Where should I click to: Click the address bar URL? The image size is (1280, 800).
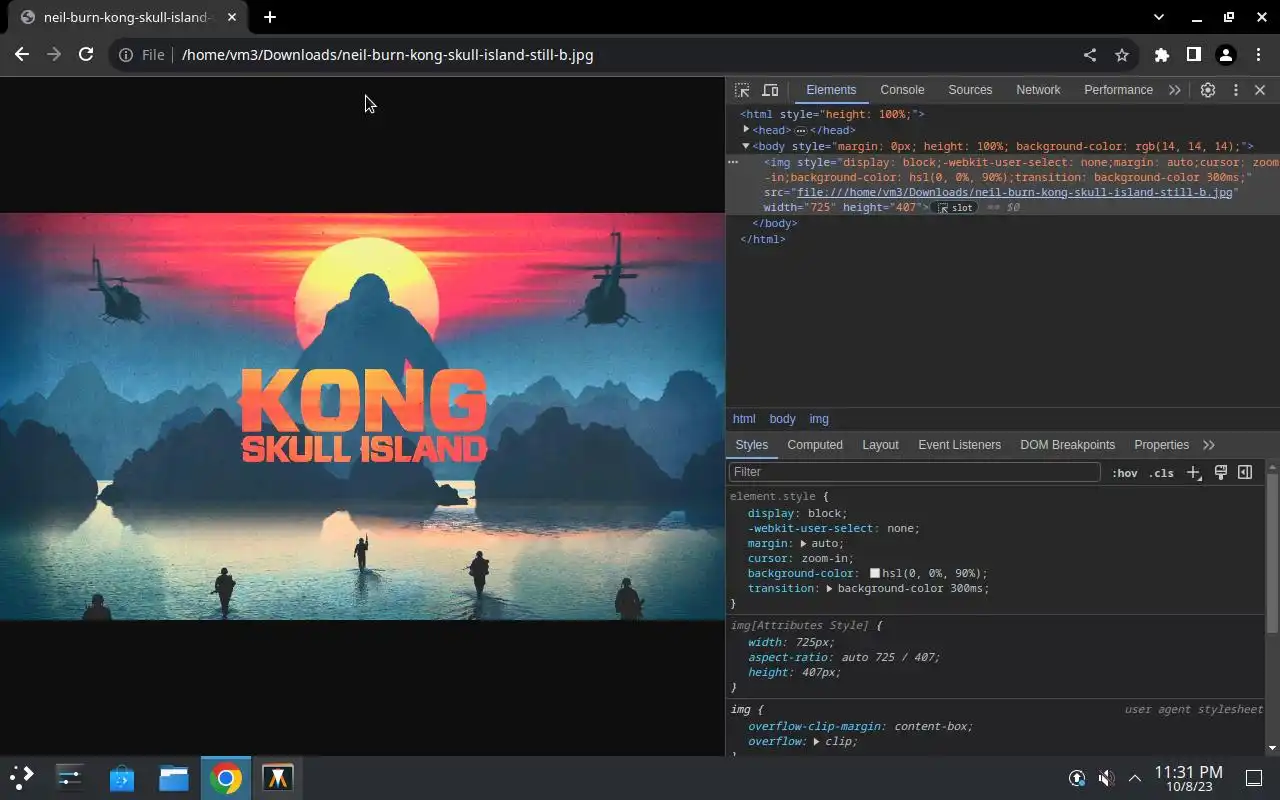click(388, 55)
